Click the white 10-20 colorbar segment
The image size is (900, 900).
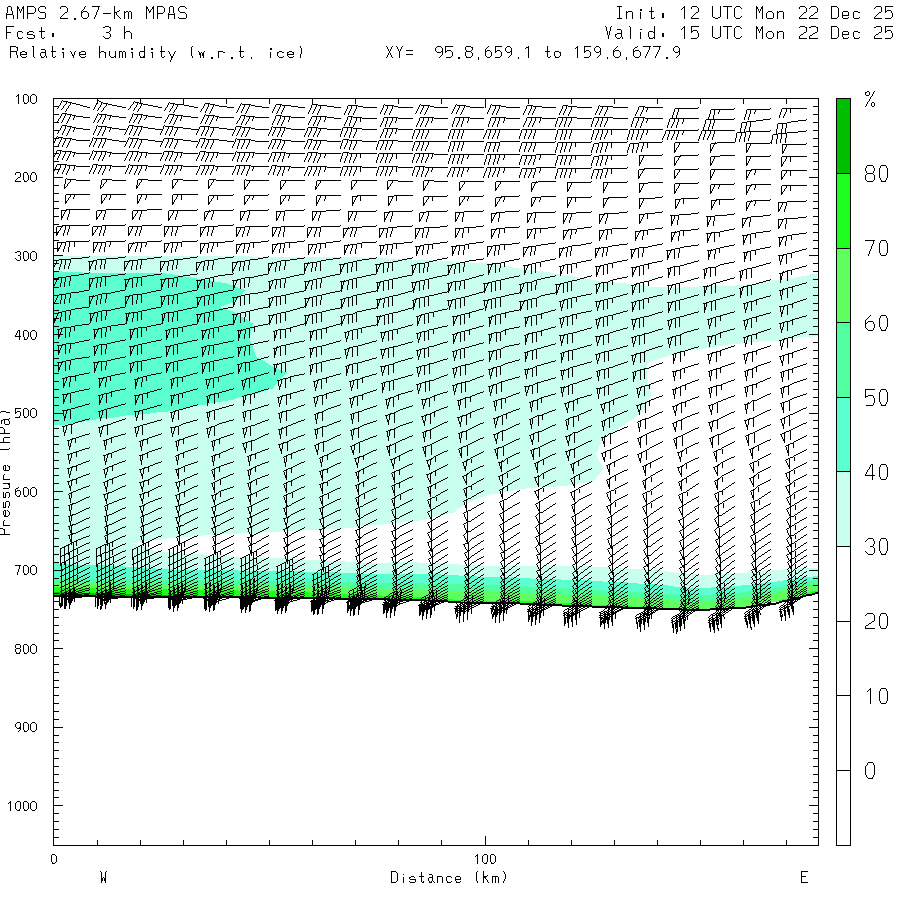843,658
